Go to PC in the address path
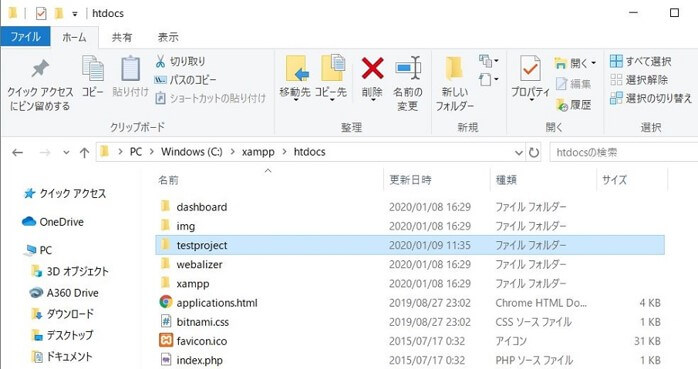The height and width of the screenshot is (369, 698). (136, 152)
